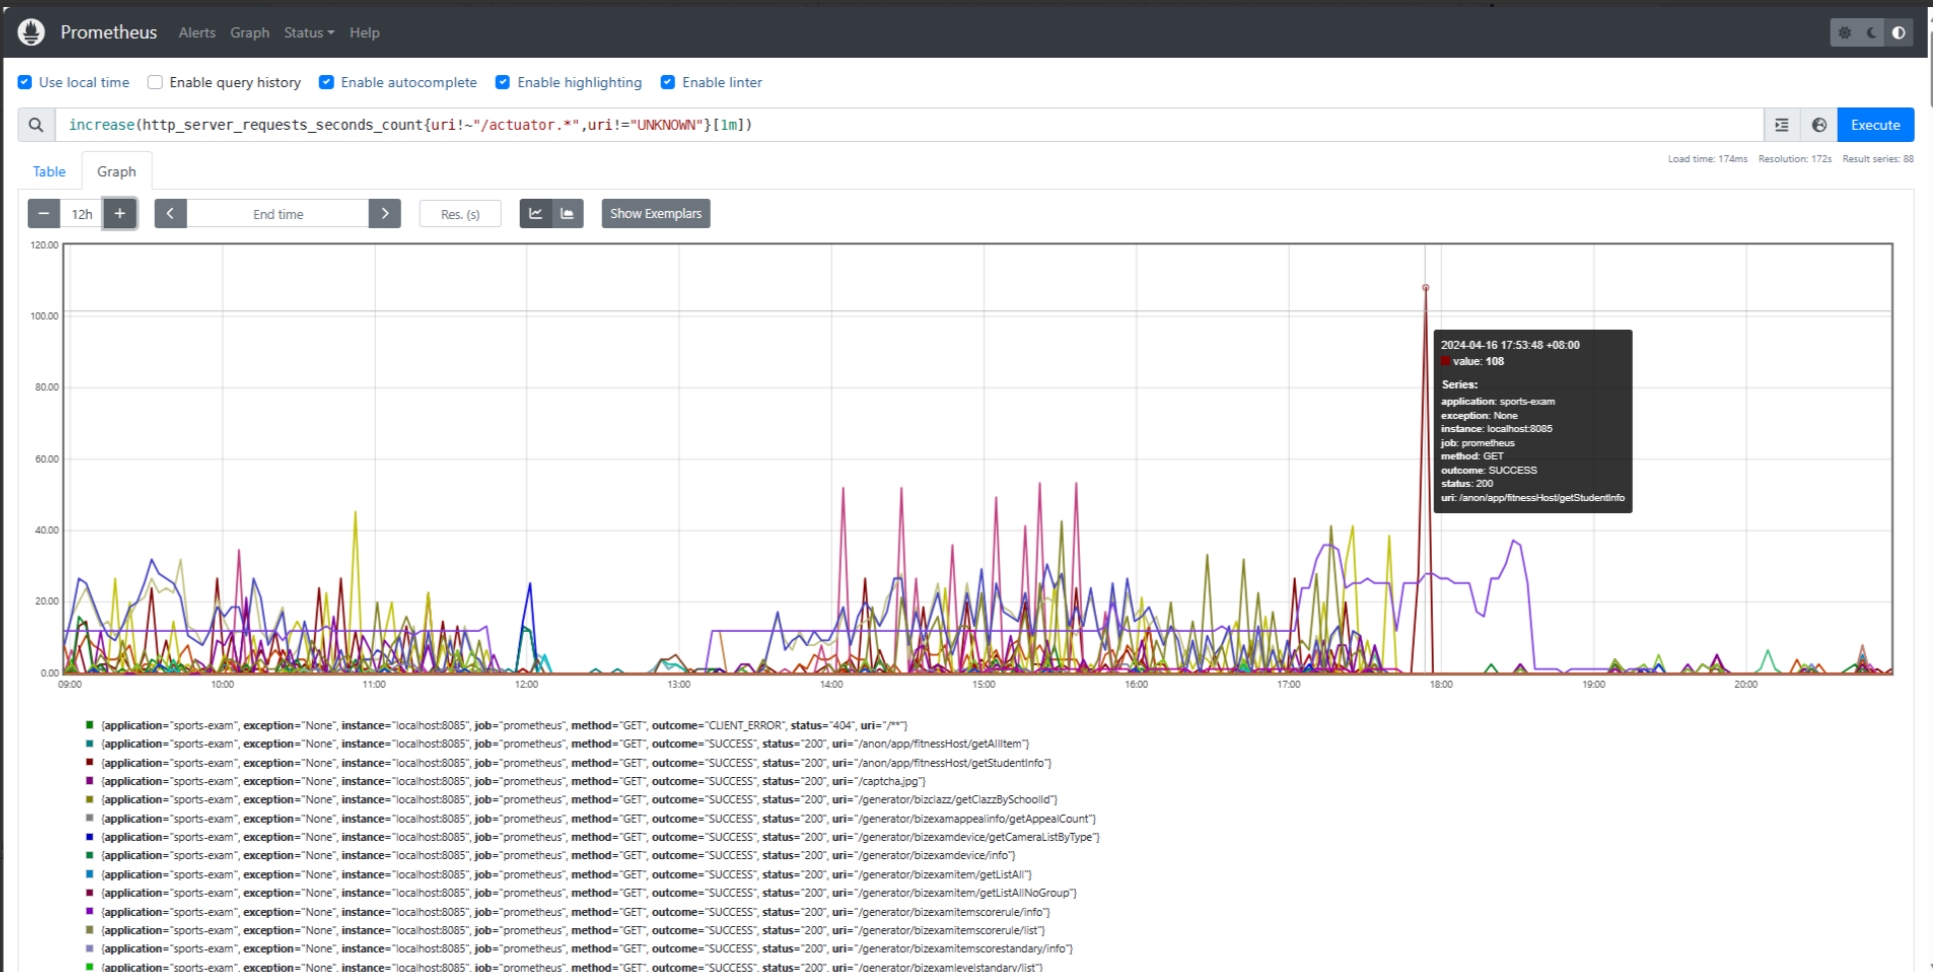
Task: Switch to the Table tab
Action: [49, 171]
